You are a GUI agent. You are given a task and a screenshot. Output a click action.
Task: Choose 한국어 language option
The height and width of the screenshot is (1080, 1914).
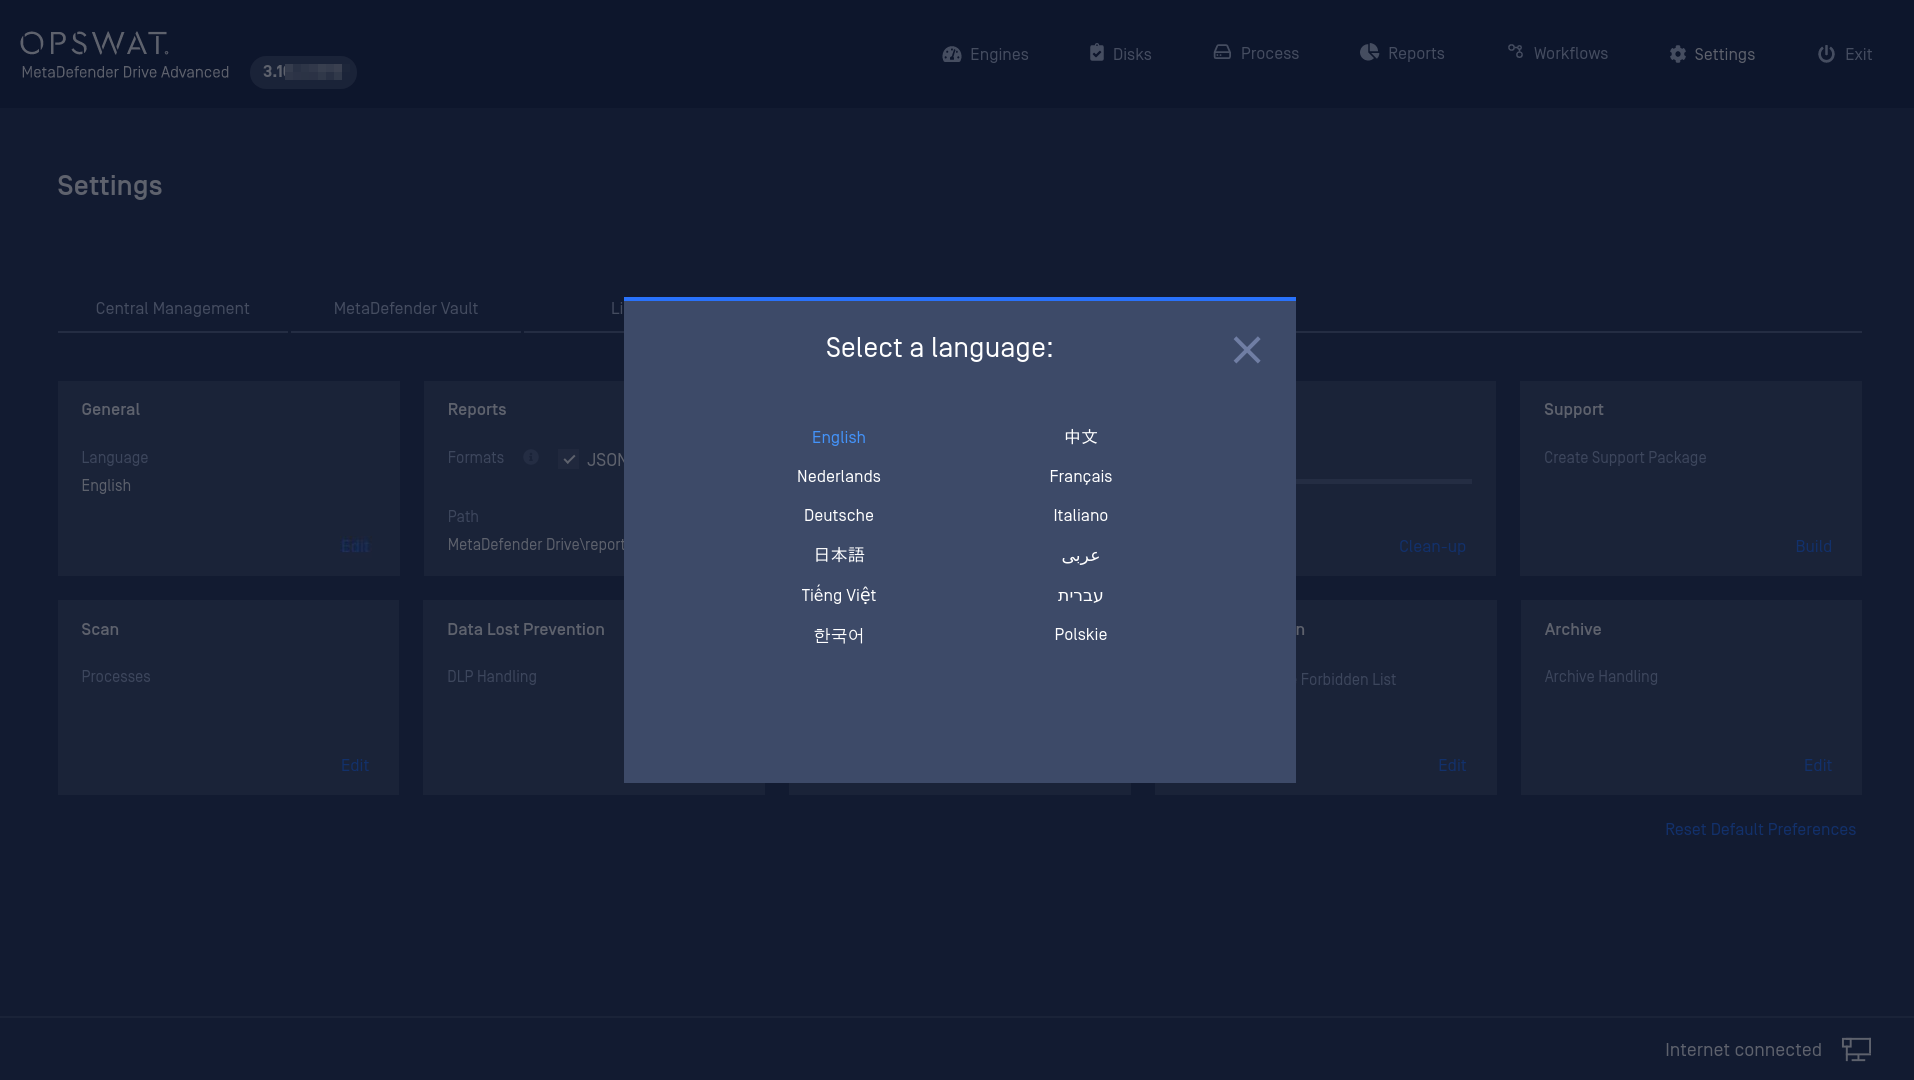pyautogui.click(x=838, y=635)
